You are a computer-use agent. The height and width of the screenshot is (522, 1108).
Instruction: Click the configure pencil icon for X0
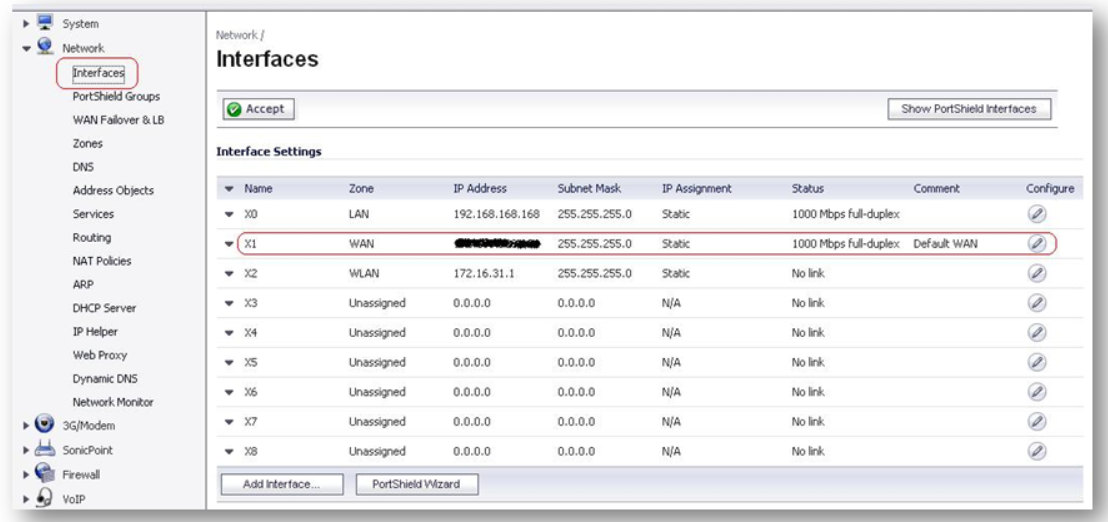(x=1037, y=214)
